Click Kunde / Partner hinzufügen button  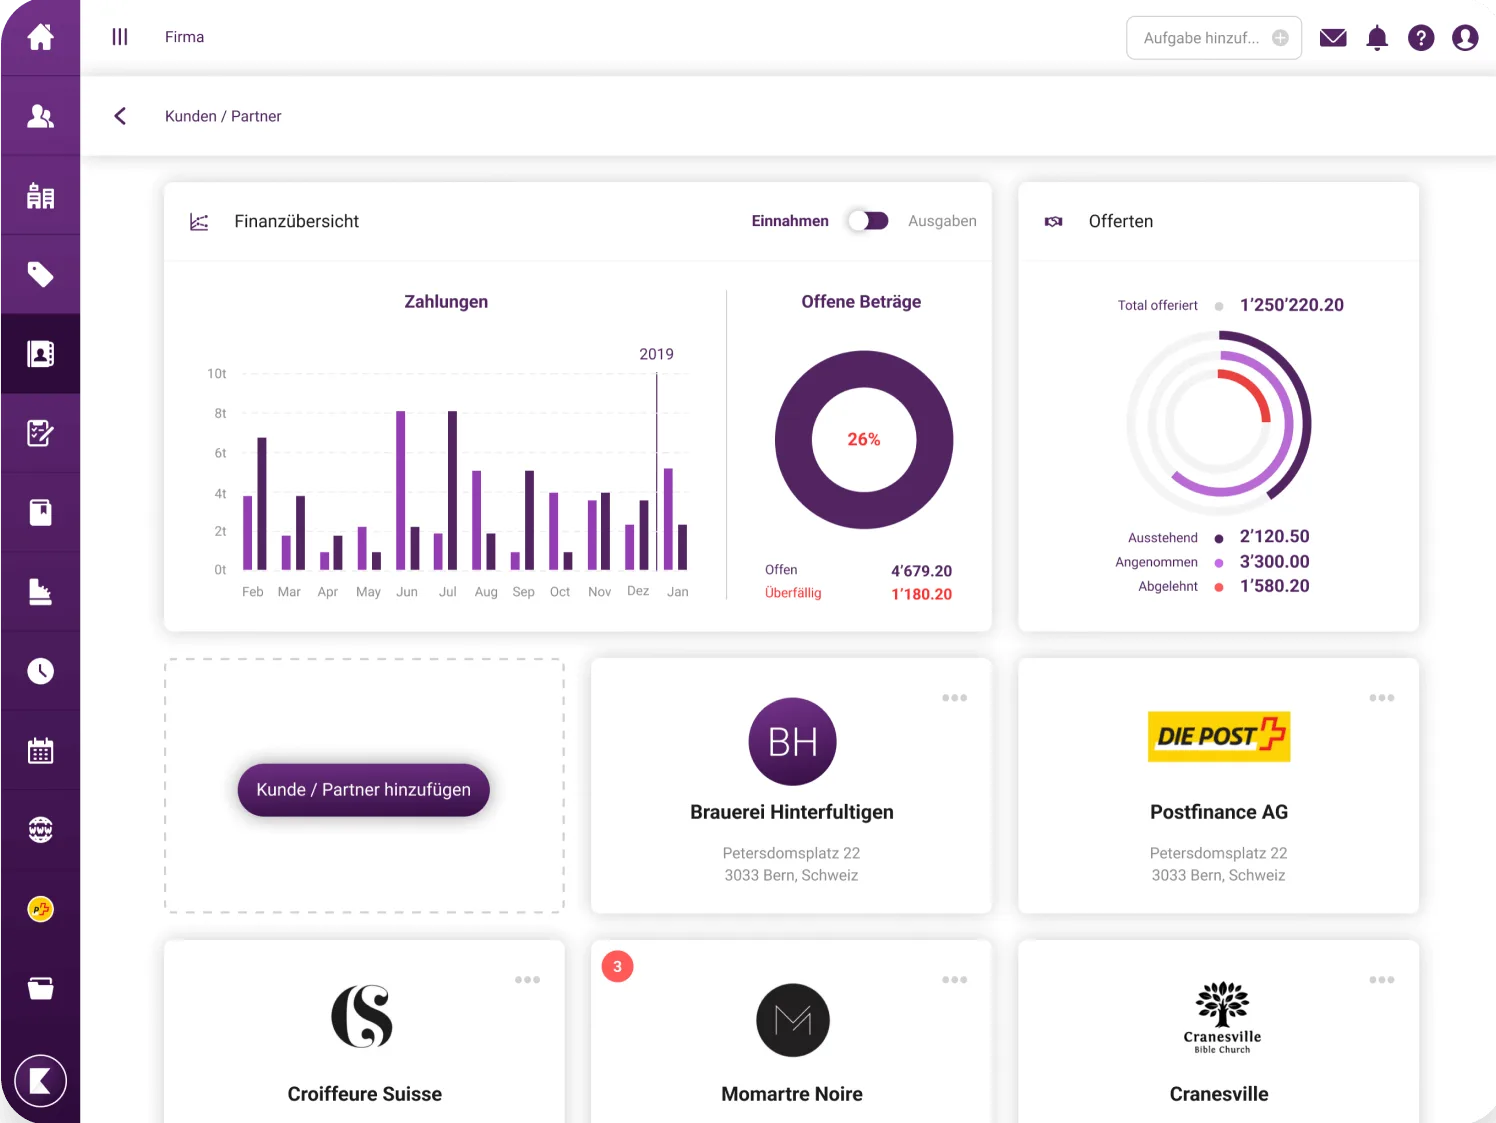point(363,790)
